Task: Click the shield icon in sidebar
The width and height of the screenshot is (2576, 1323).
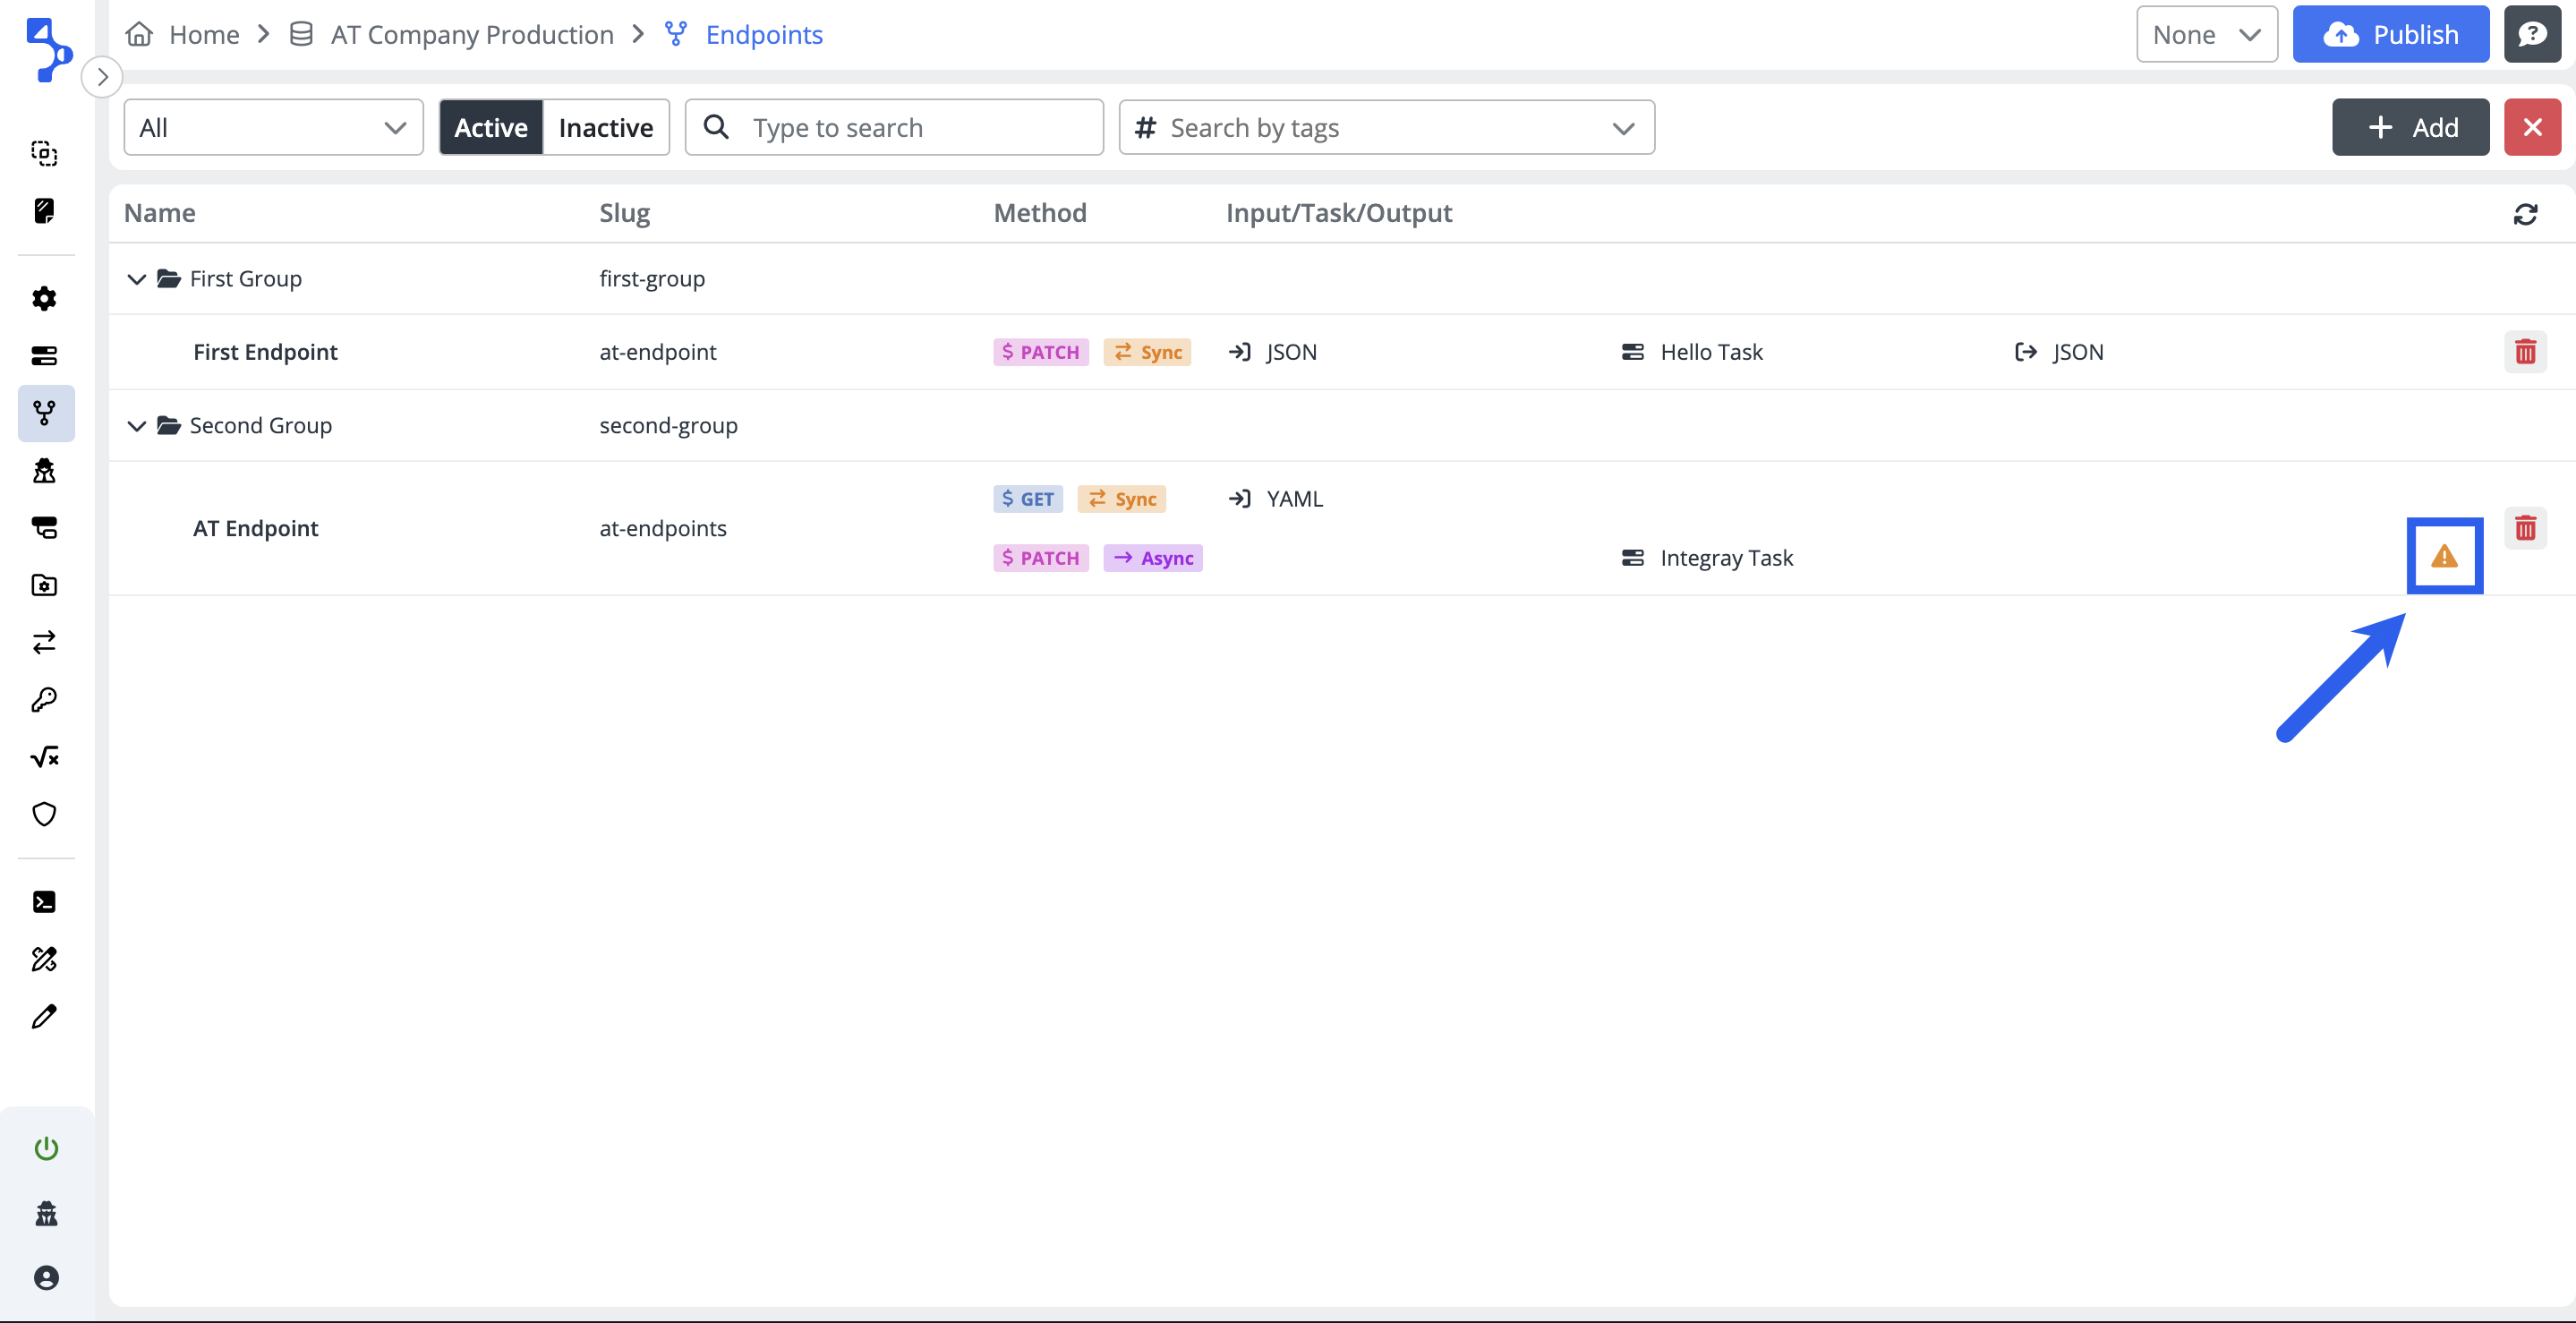Action: 44,814
